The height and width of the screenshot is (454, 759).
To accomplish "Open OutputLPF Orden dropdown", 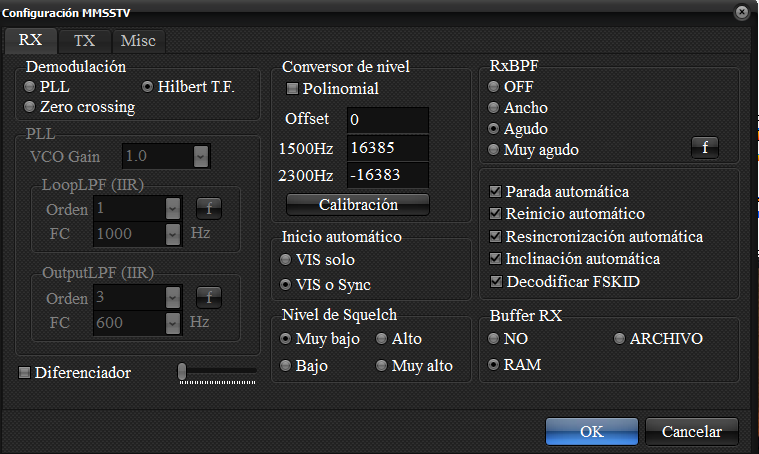I will tap(173, 297).
